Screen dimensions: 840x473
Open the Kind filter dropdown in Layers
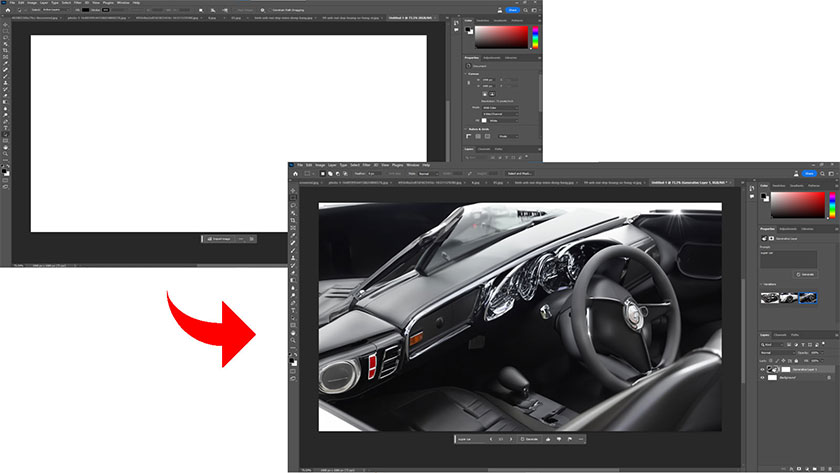(771, 344)
